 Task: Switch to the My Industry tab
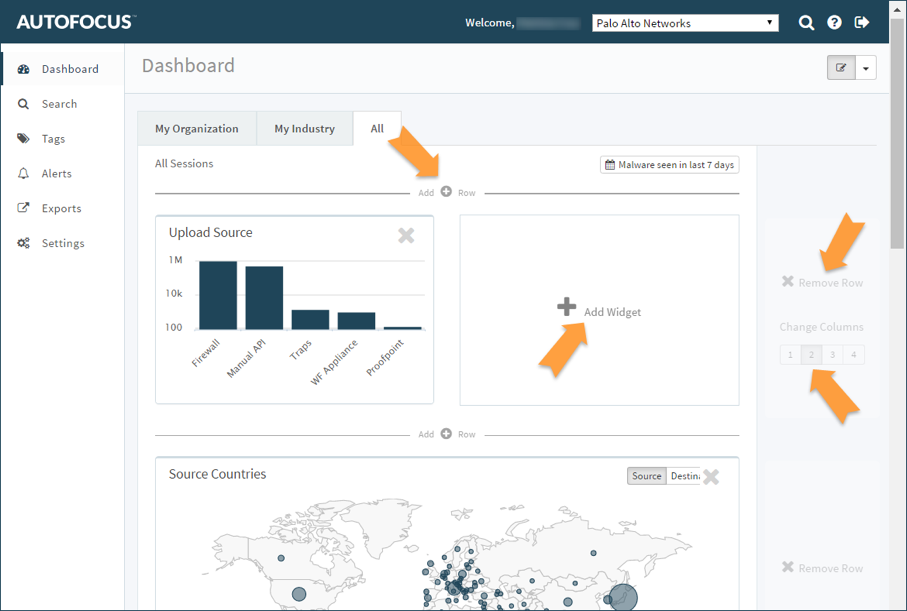[x=305, y=128]
